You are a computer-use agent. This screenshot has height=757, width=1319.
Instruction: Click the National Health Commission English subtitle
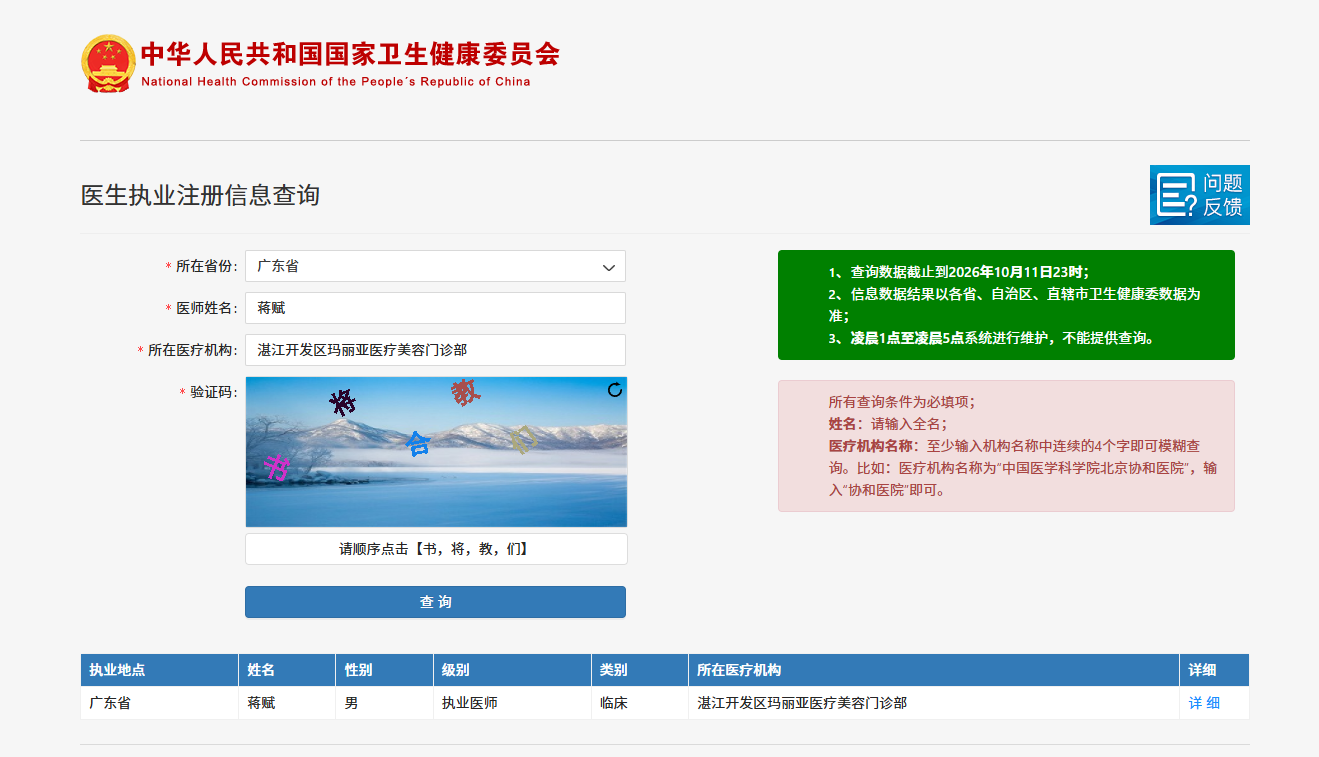[336, 82]
